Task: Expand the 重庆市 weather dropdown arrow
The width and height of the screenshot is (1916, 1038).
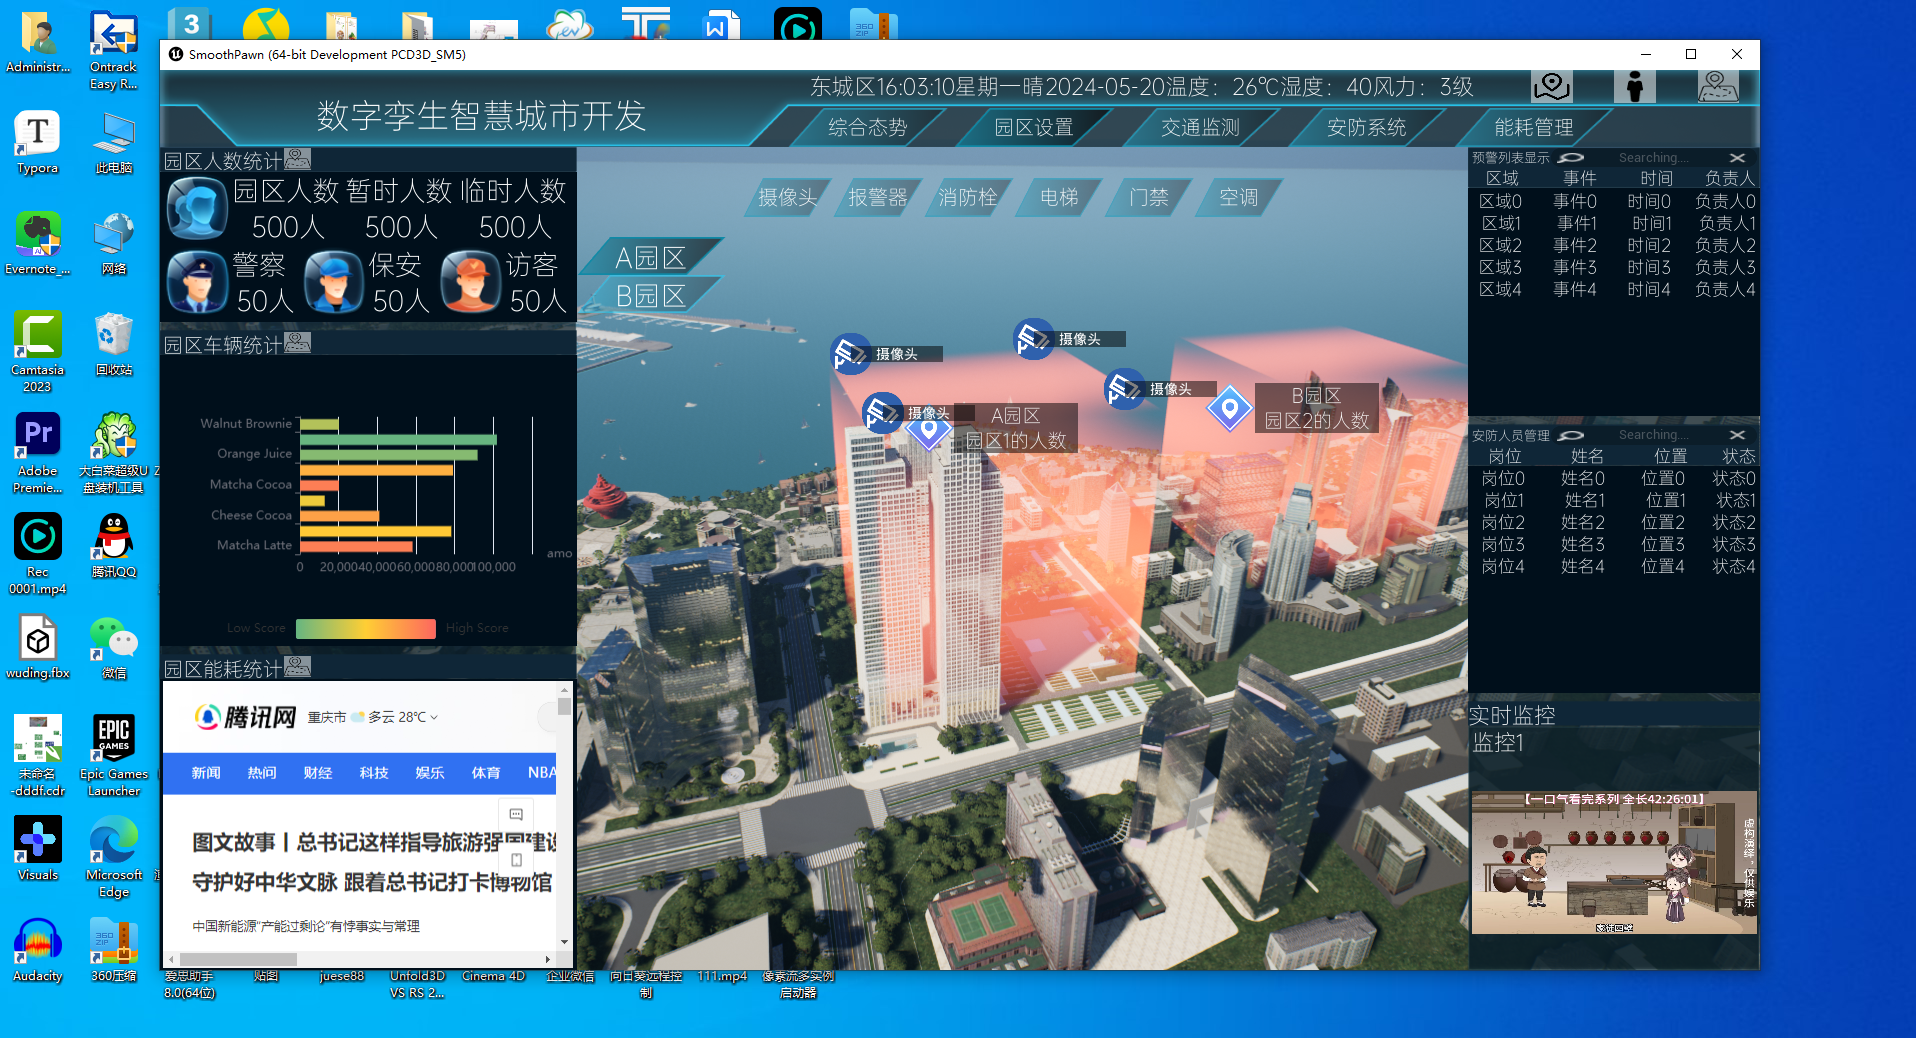Action: (x=434, y=717)
